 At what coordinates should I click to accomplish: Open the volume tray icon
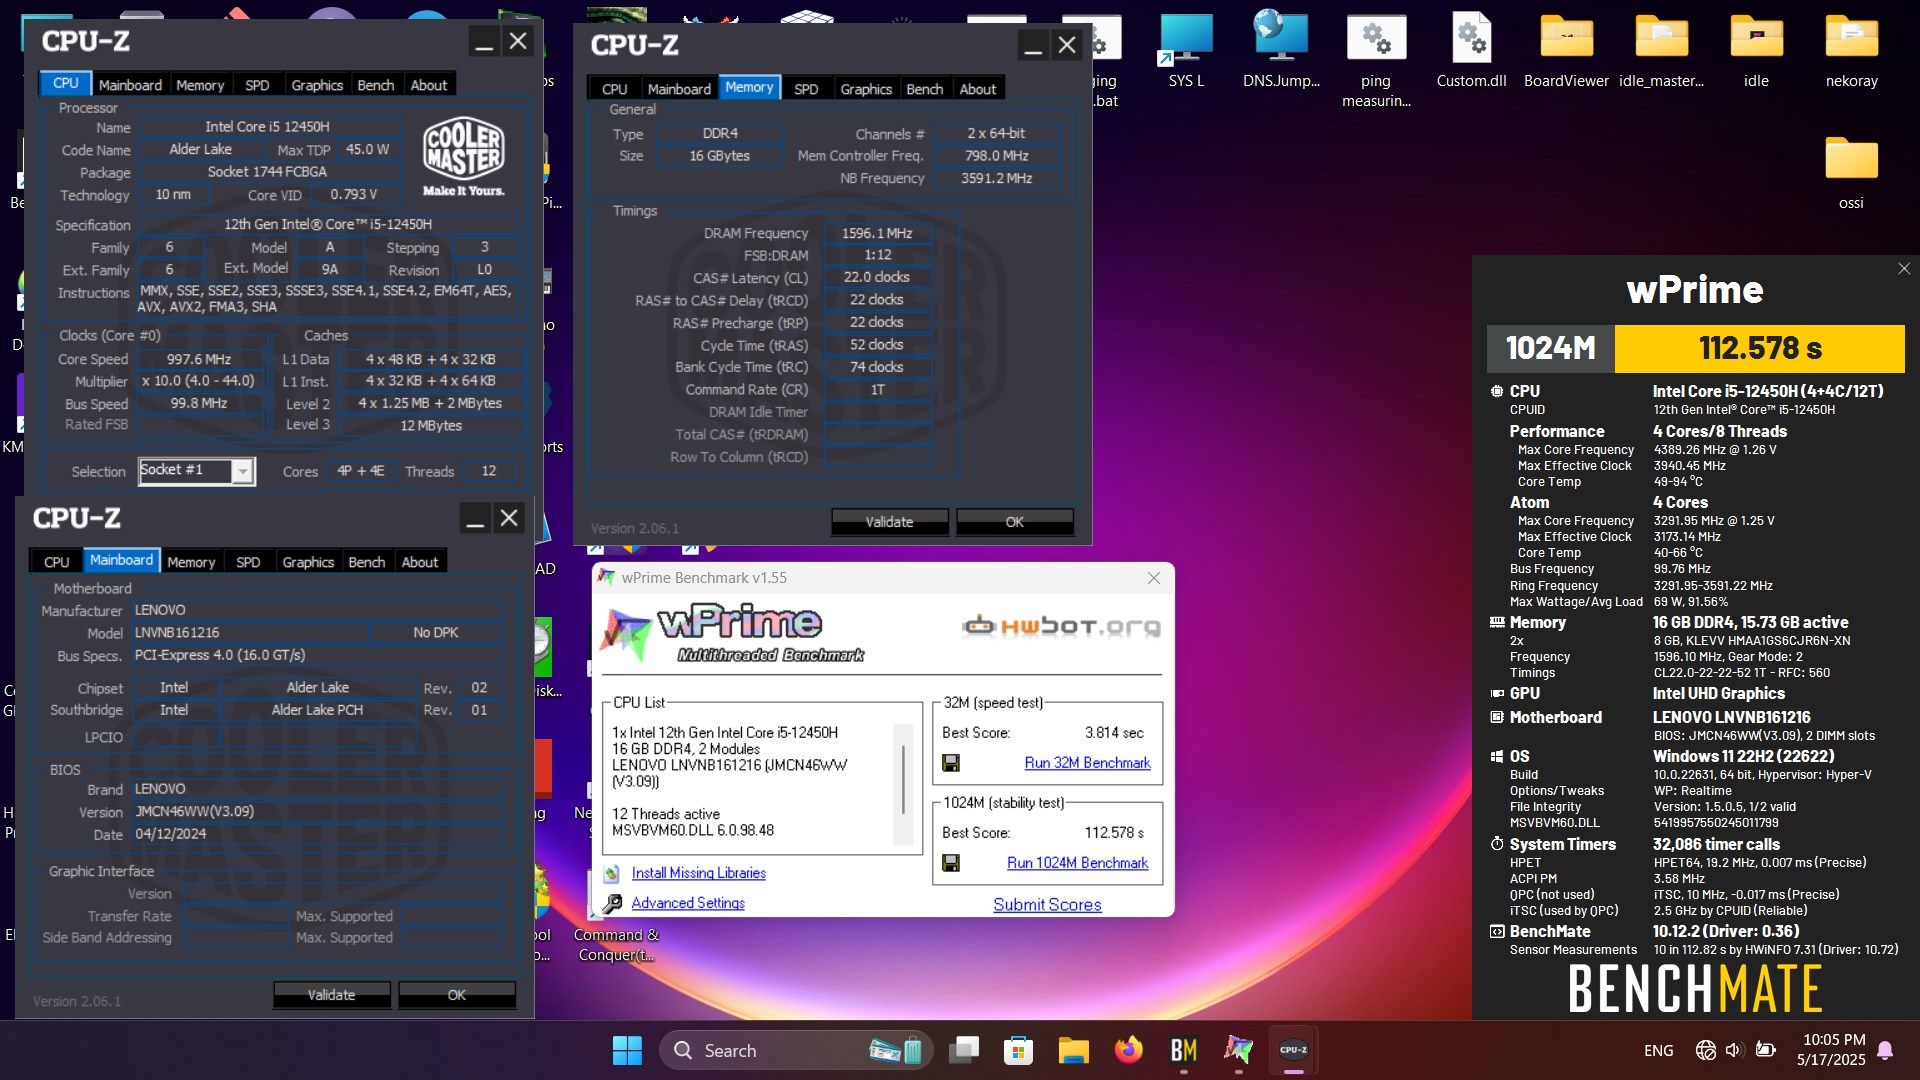click(1734, 1050)
